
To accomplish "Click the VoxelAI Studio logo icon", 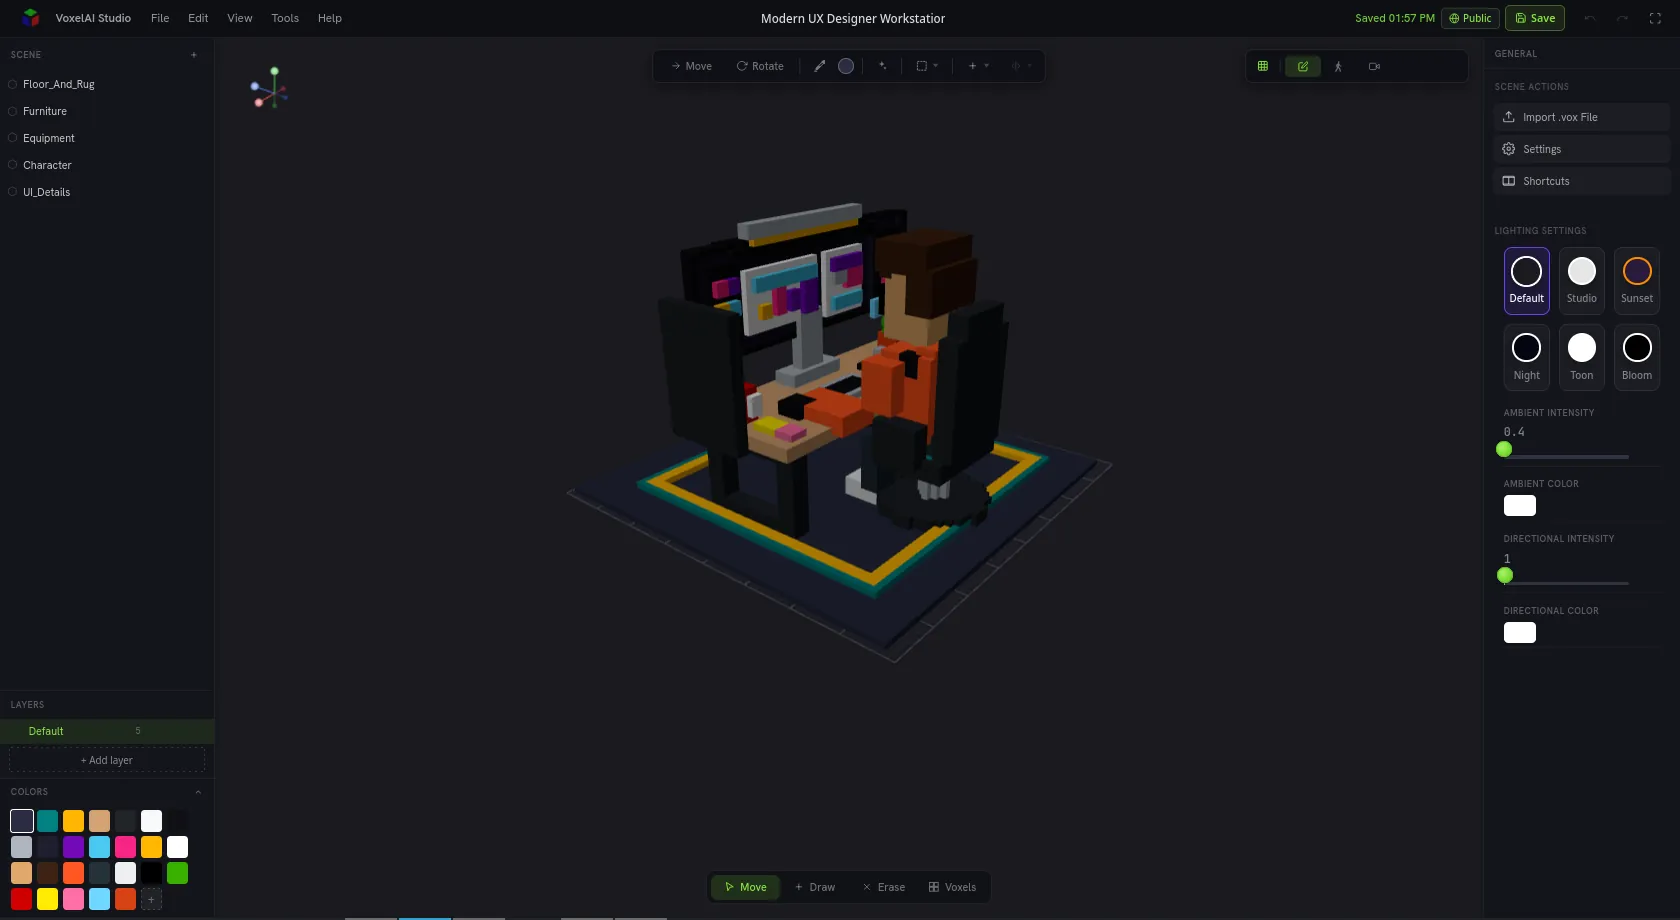I will [x=31, y=18].
